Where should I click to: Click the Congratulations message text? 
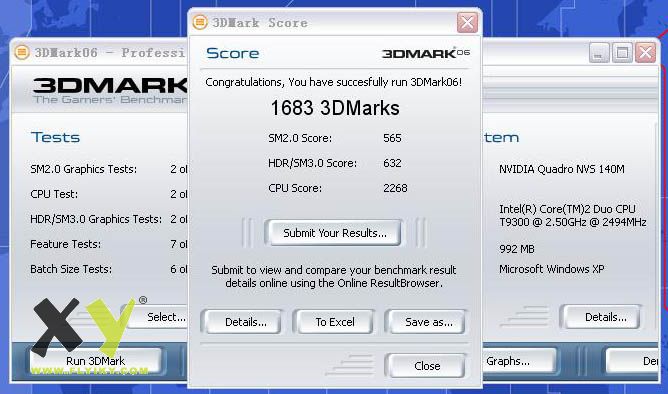(x=333, y=82)
